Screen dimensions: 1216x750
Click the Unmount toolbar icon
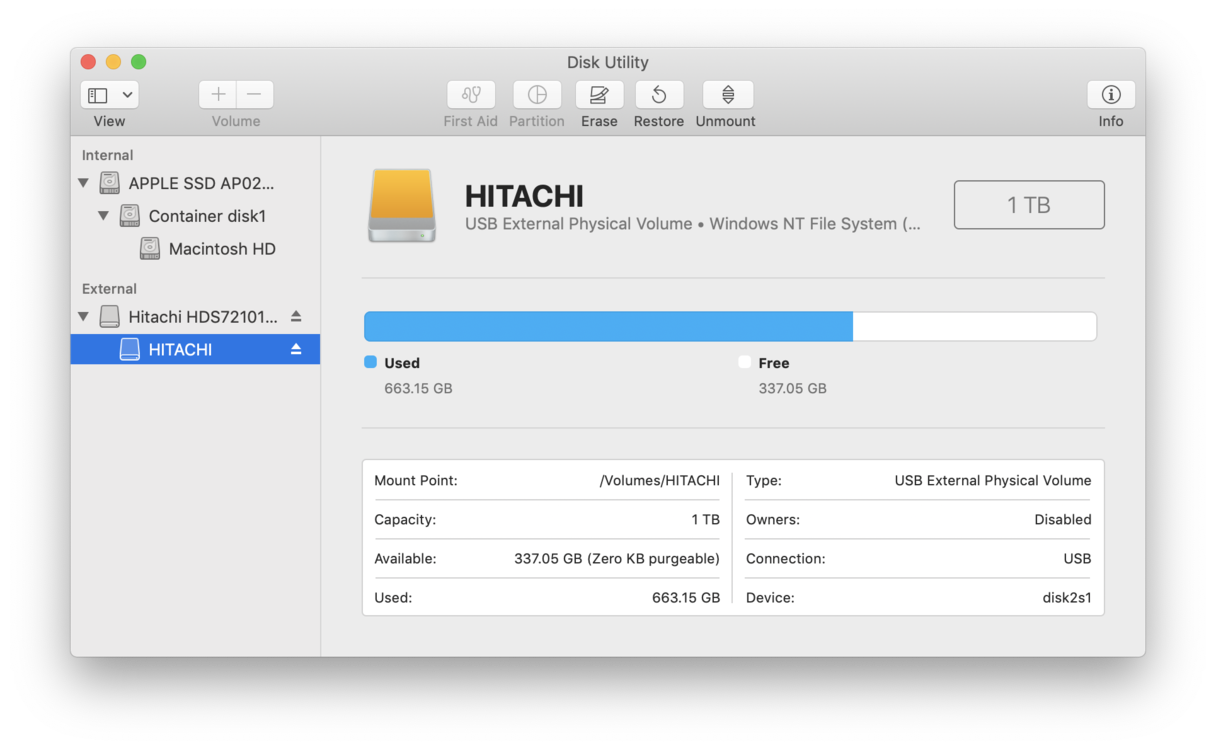pyautogui.click(x=728, y=94)
